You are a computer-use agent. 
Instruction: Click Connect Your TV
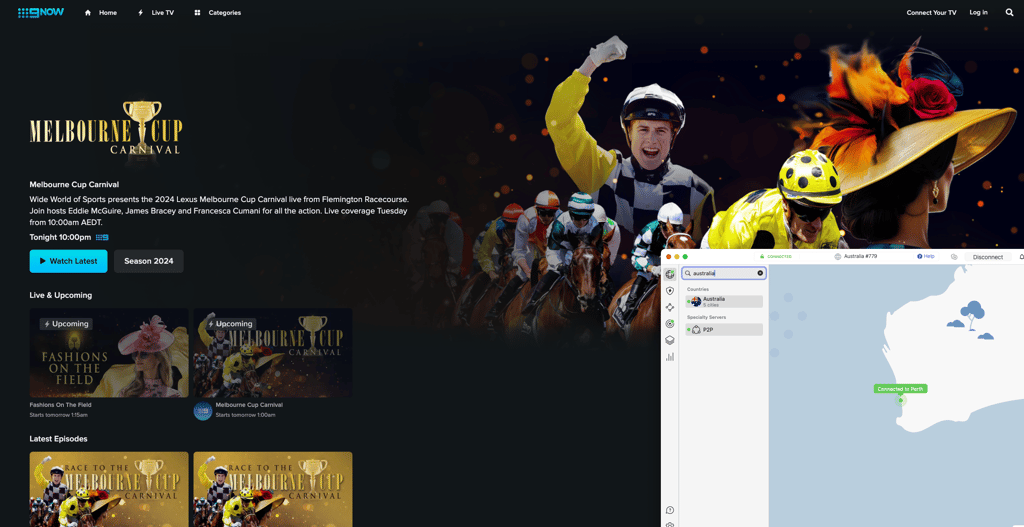[931, 12]
